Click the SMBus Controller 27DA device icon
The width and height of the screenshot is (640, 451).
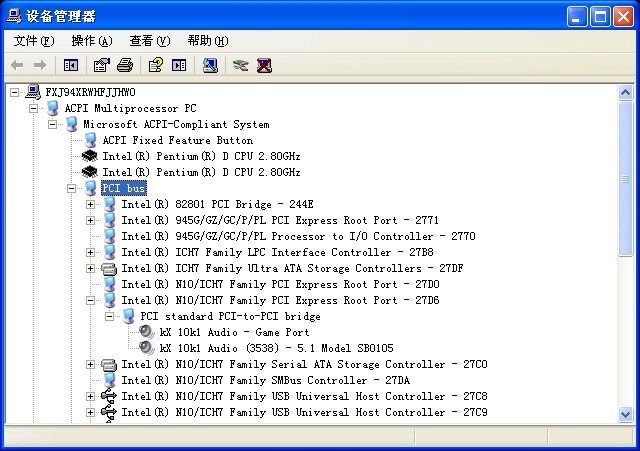coord(109,380)
